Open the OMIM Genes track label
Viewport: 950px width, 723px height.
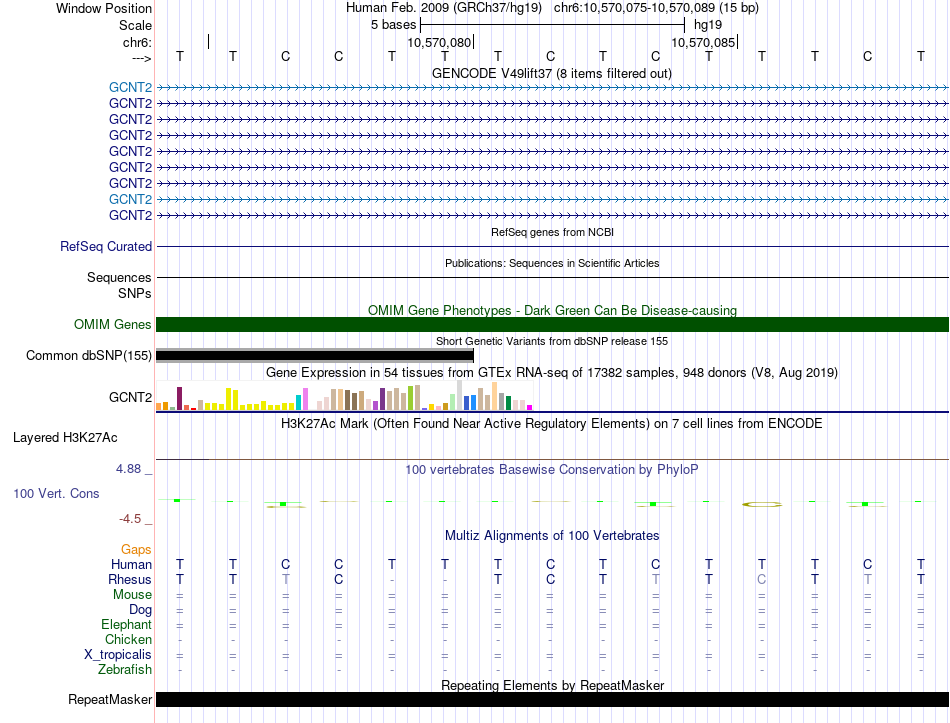click(112, 324)
